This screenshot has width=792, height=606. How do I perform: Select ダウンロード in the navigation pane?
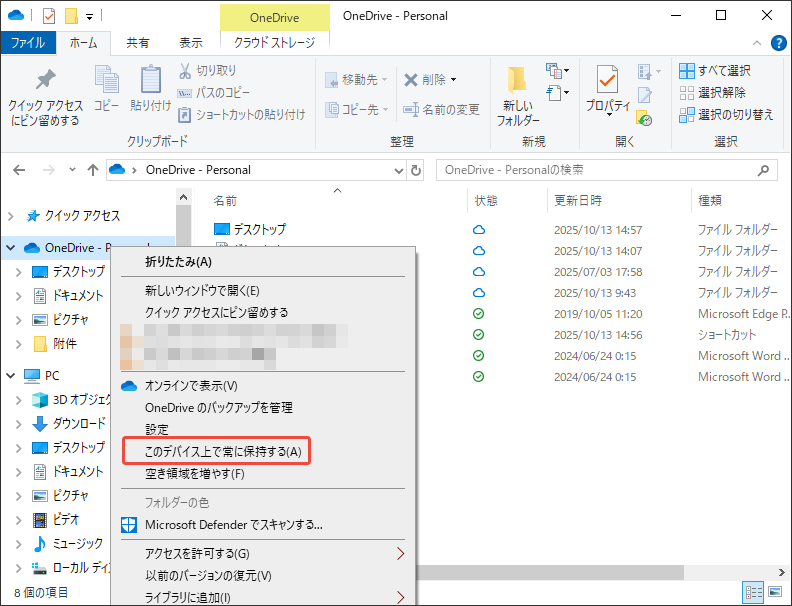(69, 423)
